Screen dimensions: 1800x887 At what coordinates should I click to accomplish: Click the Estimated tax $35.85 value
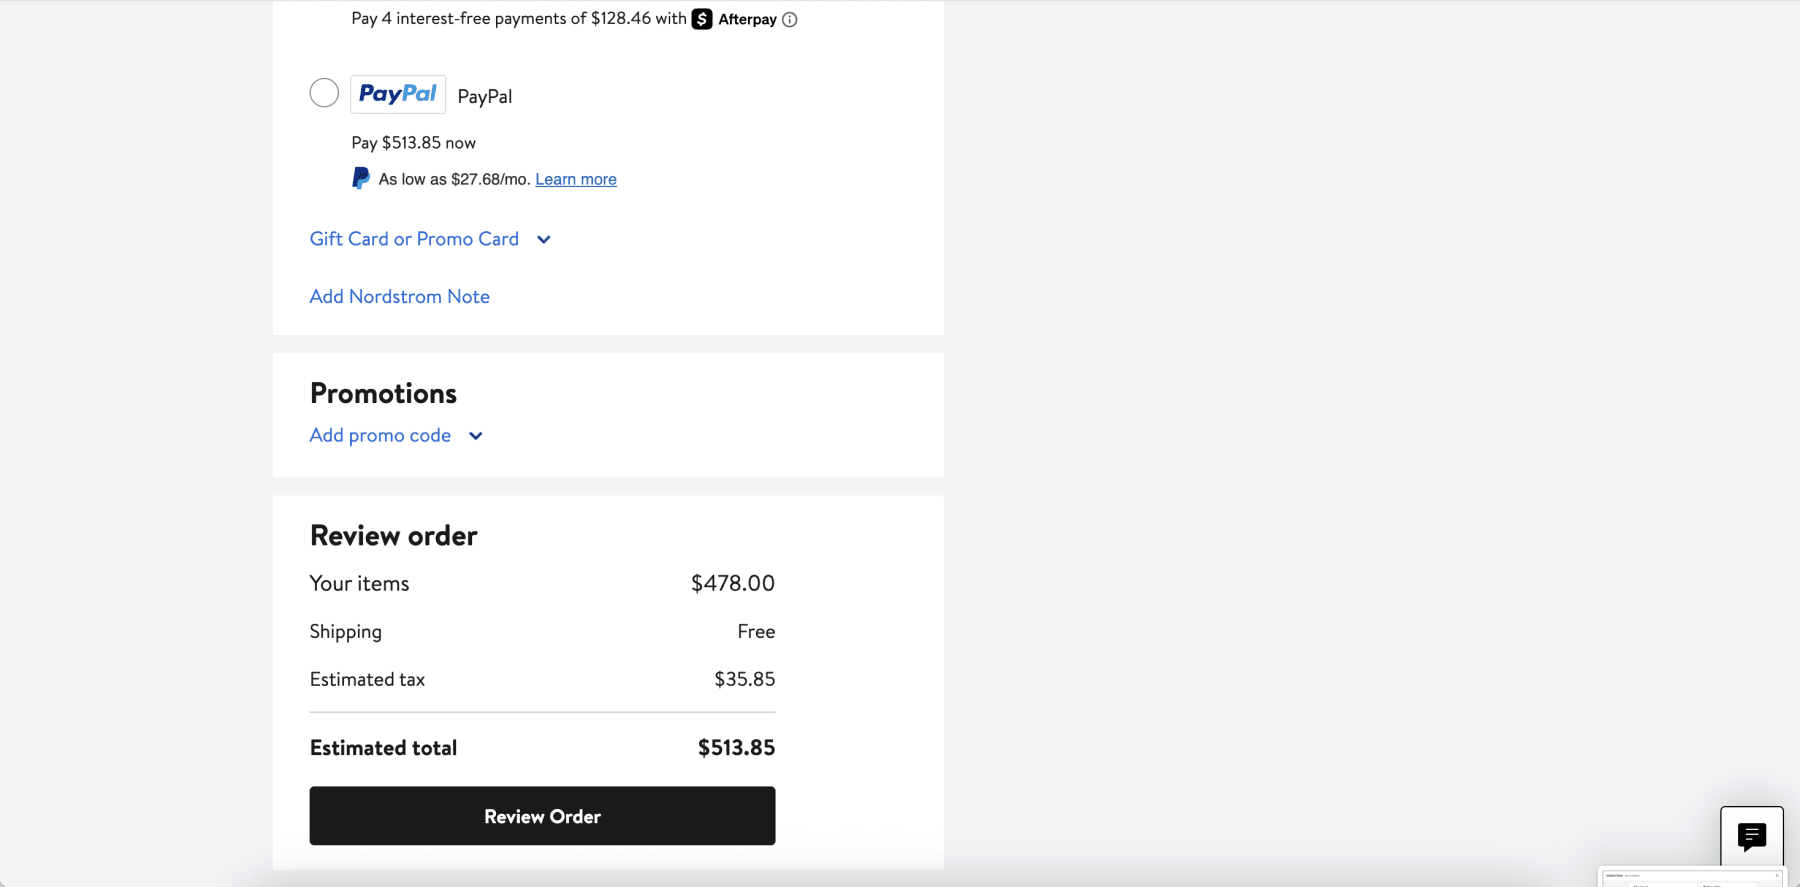point(744,680)
